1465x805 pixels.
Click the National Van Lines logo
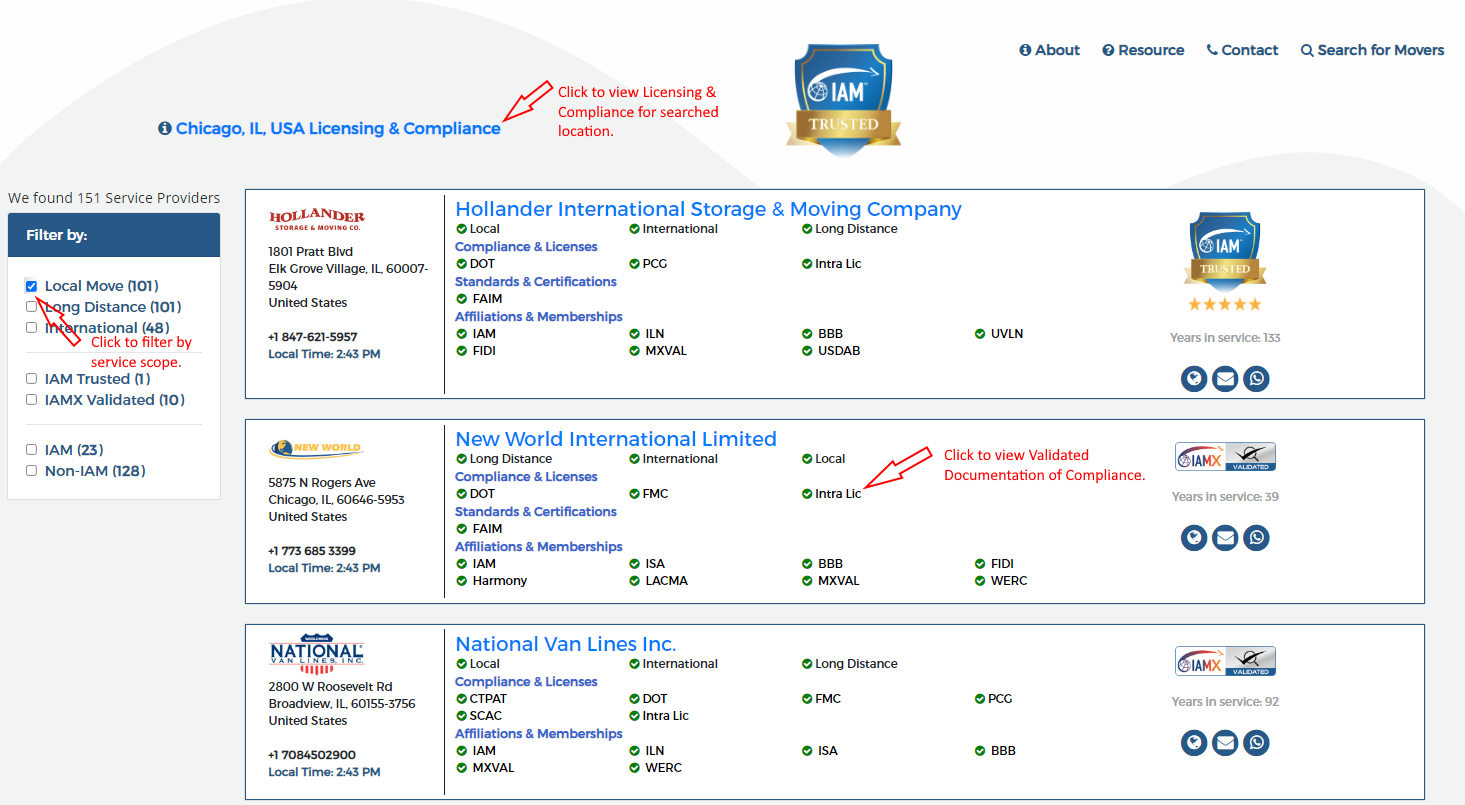pyautogui.click(x=317, y=653)
